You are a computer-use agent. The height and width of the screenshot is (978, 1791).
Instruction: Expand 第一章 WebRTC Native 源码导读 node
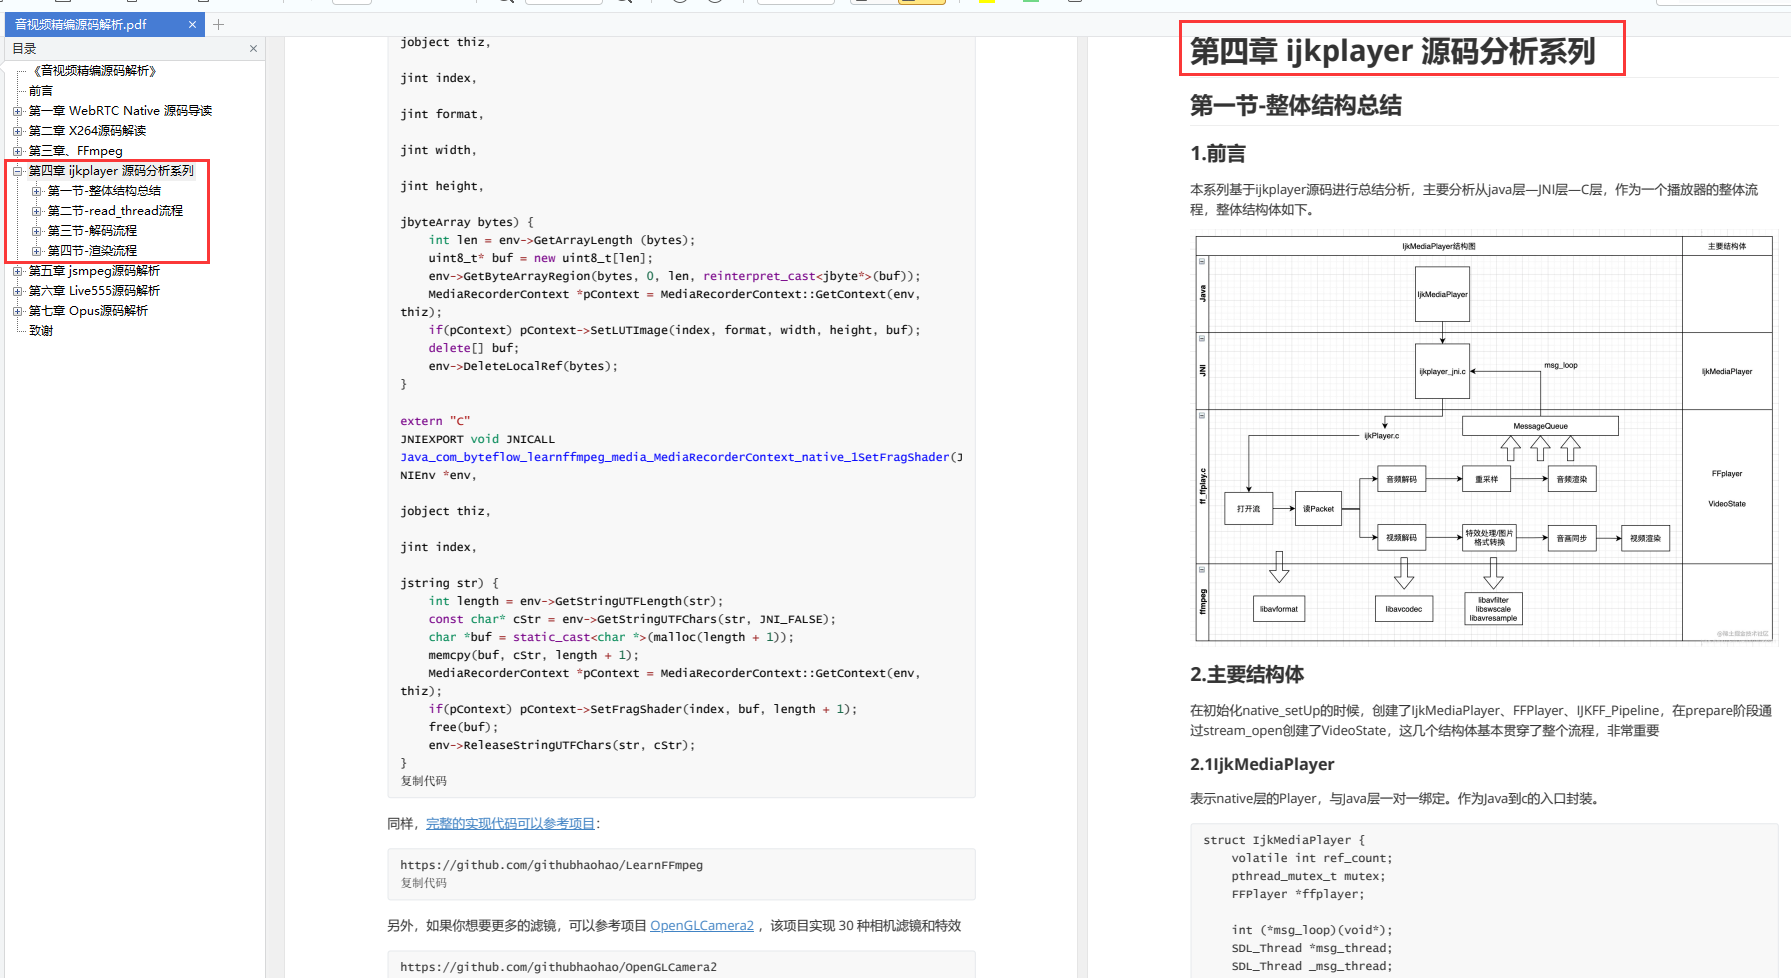[x=17, y=111]
